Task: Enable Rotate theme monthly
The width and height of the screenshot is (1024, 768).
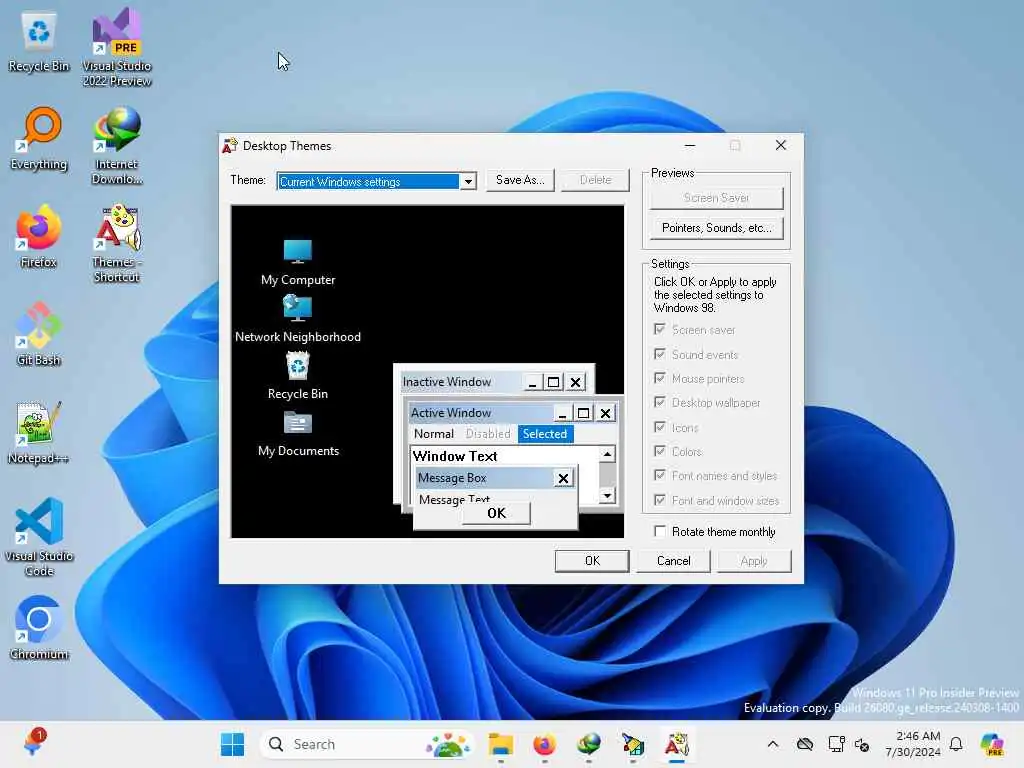Action: pyautogui.click(x=660, y=532)
